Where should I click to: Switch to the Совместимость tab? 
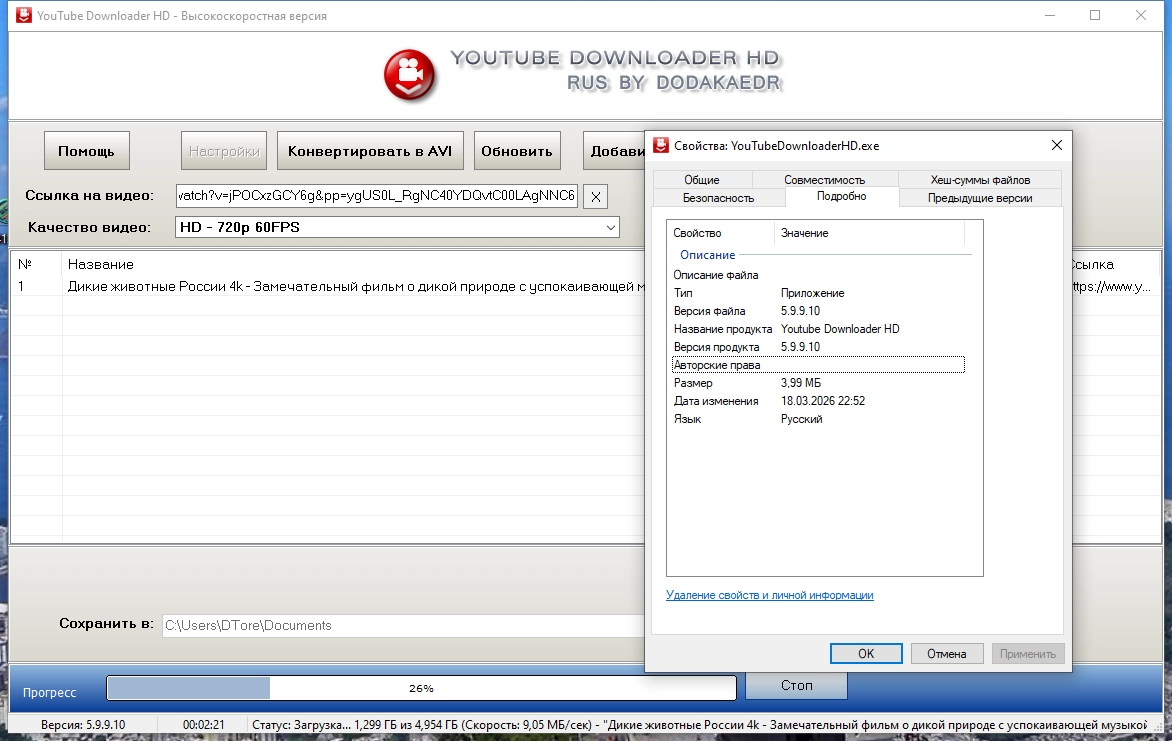(x=824, y=179)
